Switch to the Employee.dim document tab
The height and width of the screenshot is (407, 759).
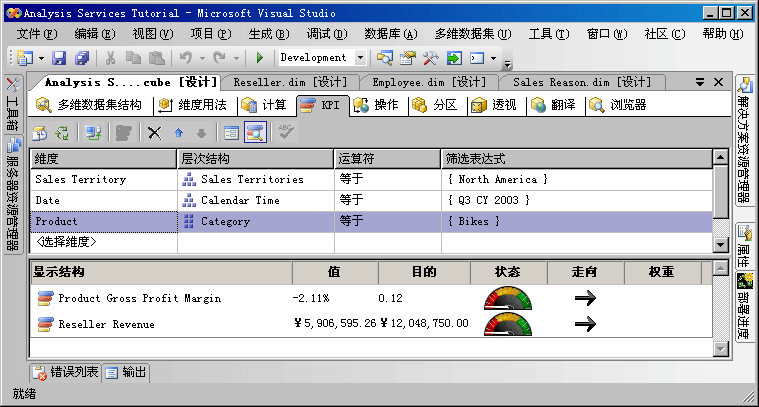click(428, 82)
